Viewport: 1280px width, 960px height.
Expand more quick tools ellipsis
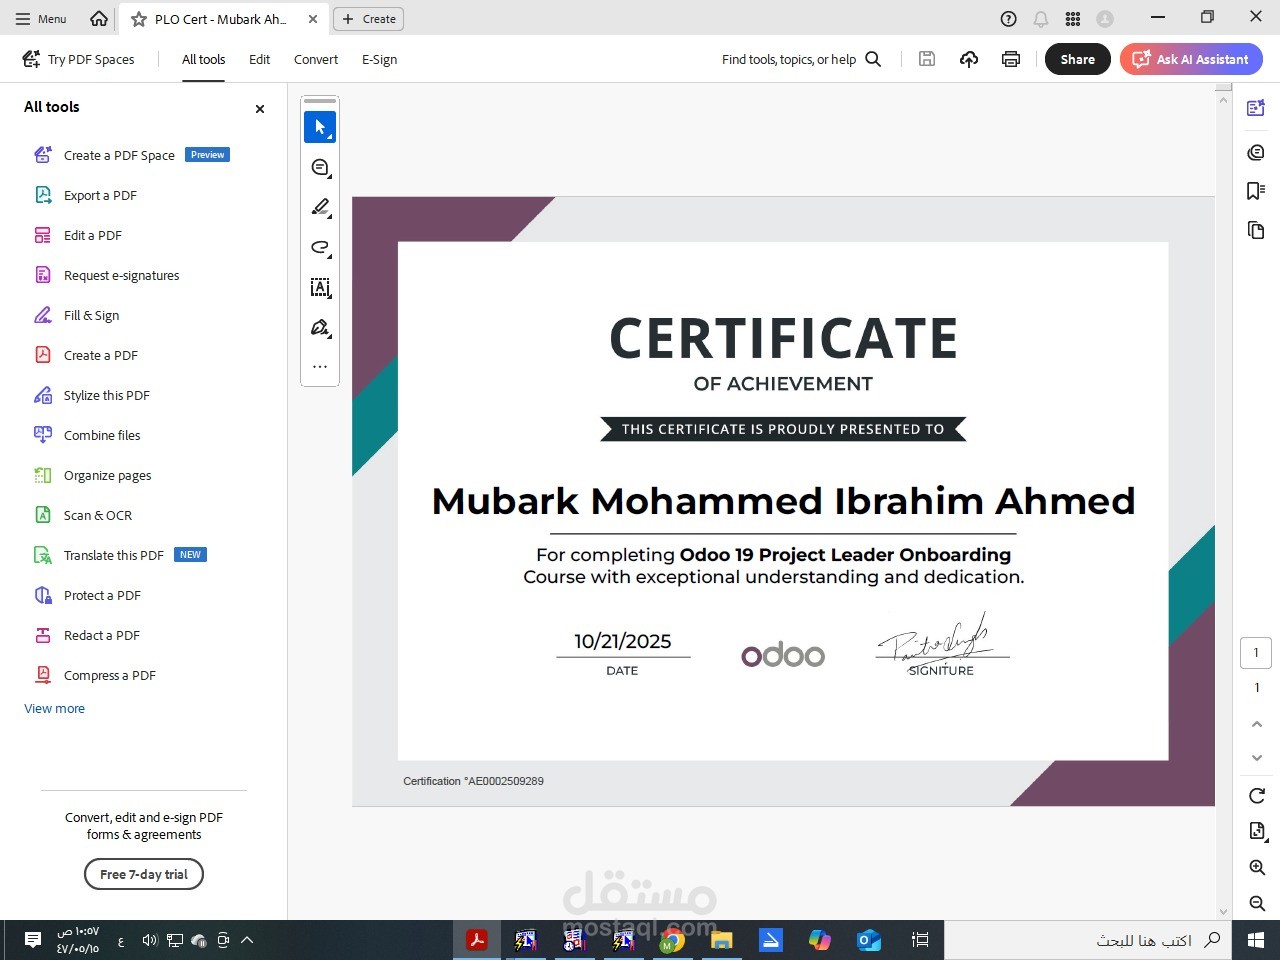[320, 367]
